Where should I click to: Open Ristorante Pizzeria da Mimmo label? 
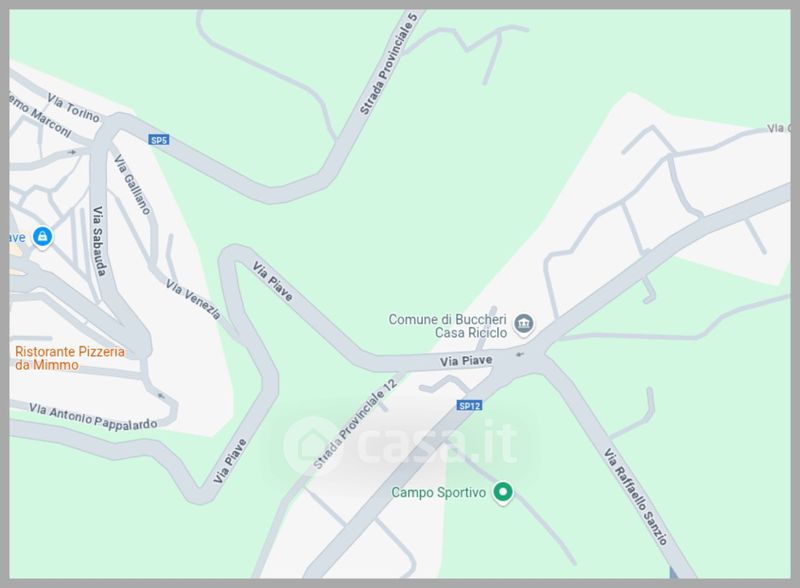pos(70,358)
